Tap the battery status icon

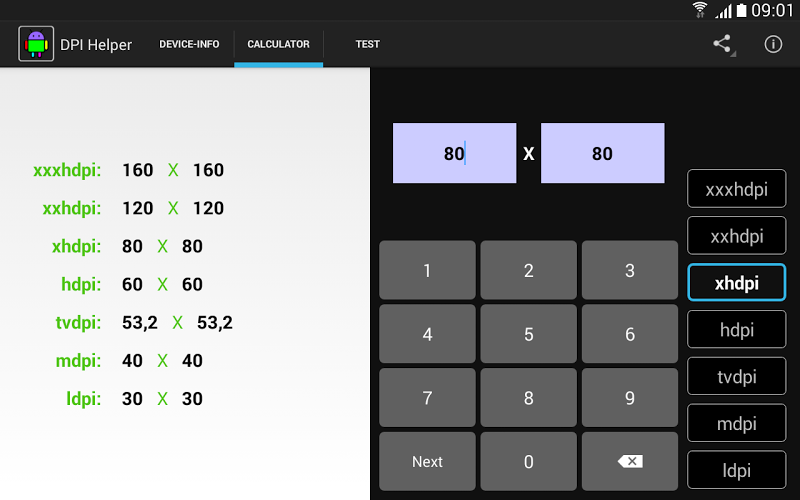pos(741,10)
